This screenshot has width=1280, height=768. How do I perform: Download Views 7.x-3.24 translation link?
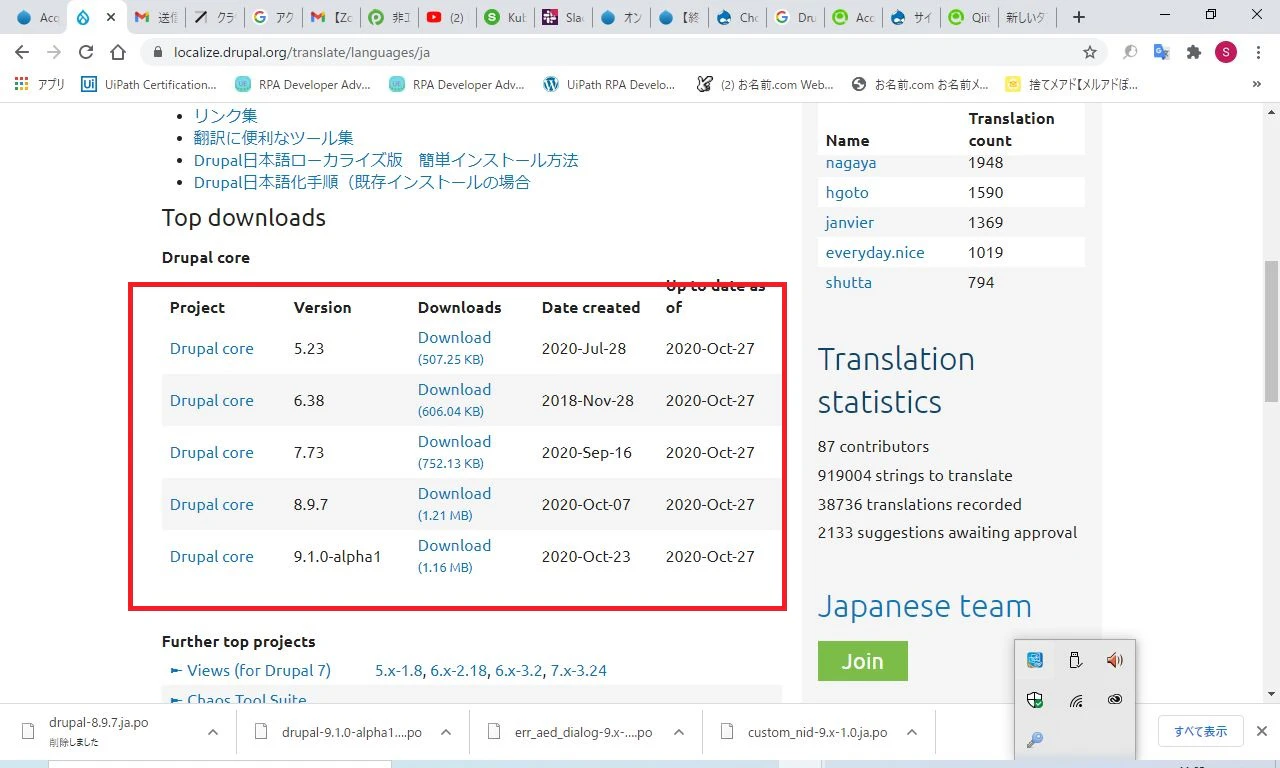(579, 670)
